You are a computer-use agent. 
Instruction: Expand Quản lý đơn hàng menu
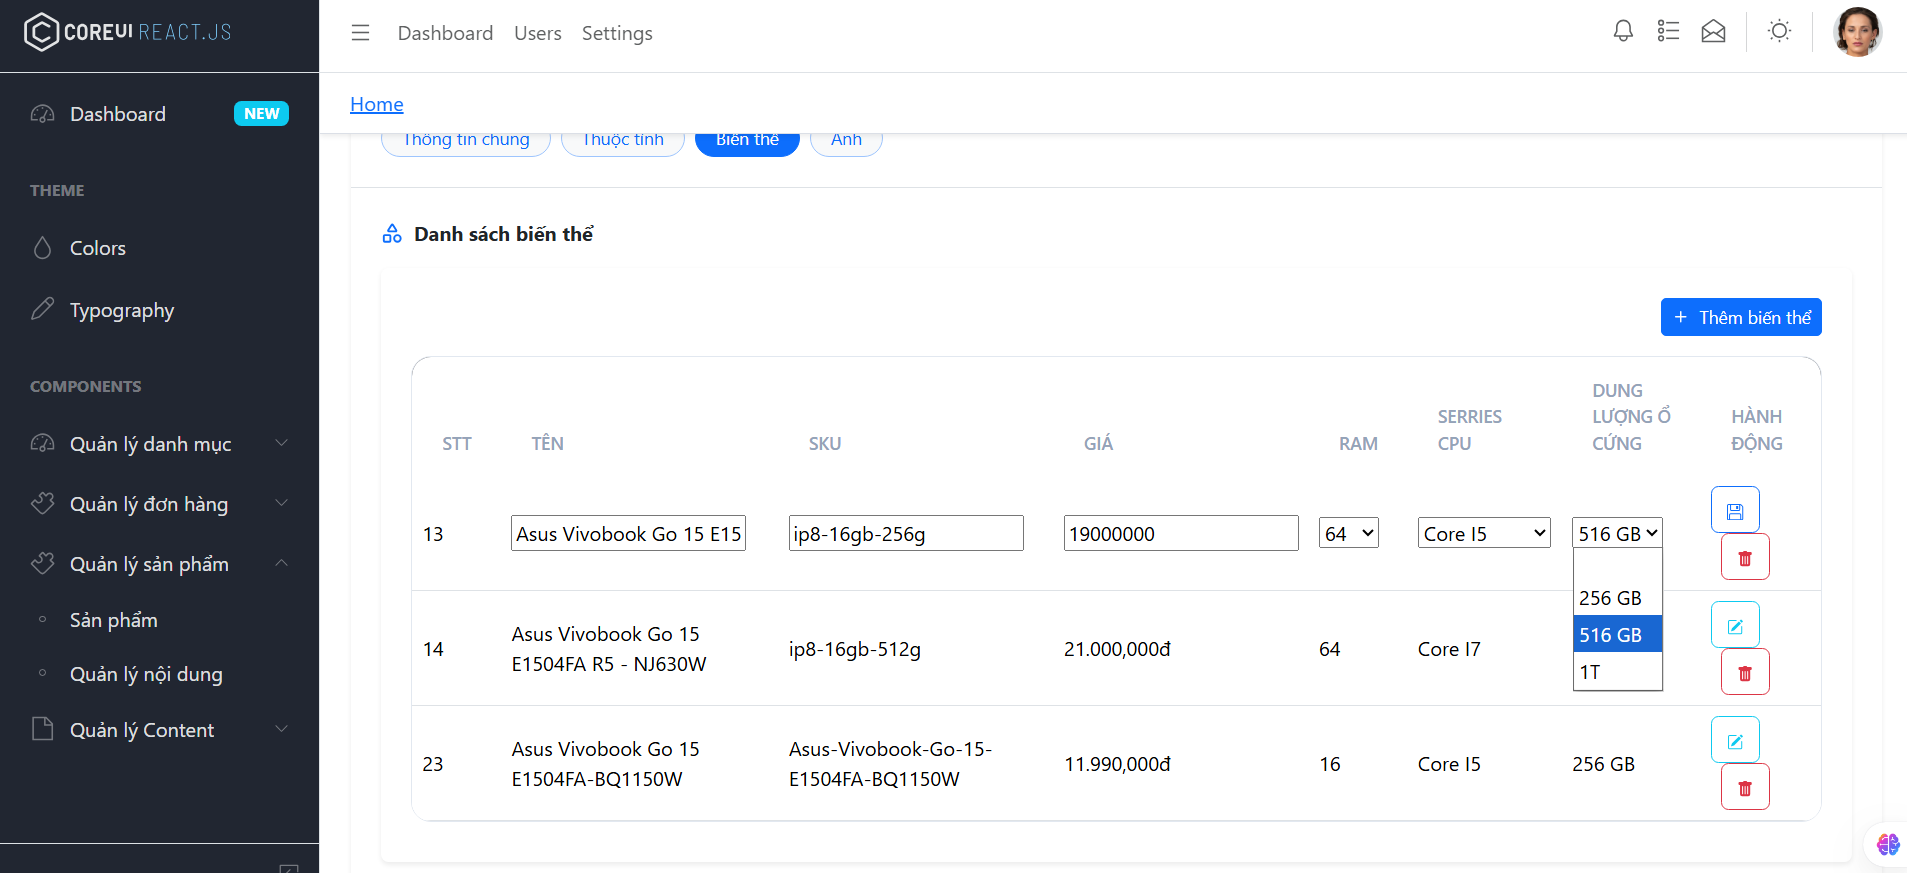point(160,504)
